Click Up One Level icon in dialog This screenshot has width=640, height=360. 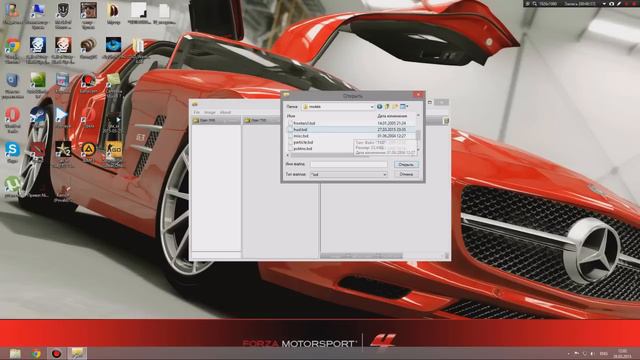(387, 107)
